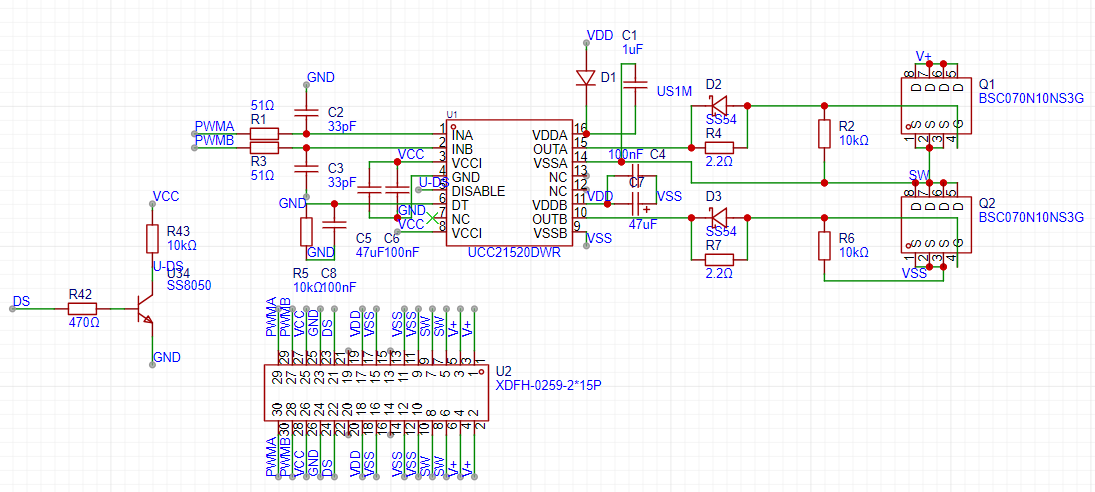
Task: Select Schottky diode D3 symbol
Action: (719, 217)
